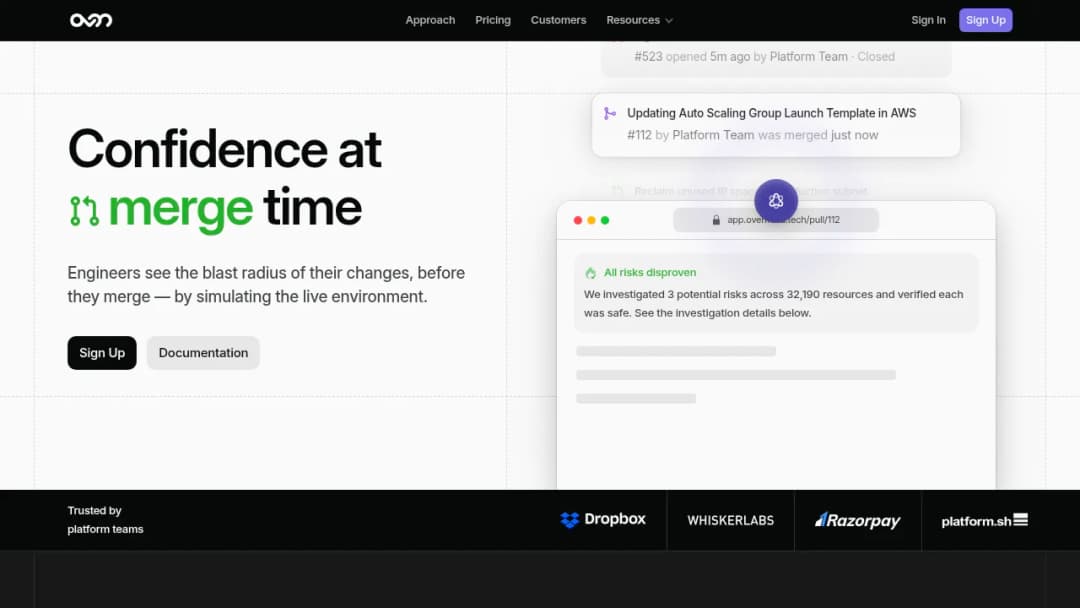The image size is (1080, 608).
Task: Click the Razorpay logo
Action: (858, 521)
